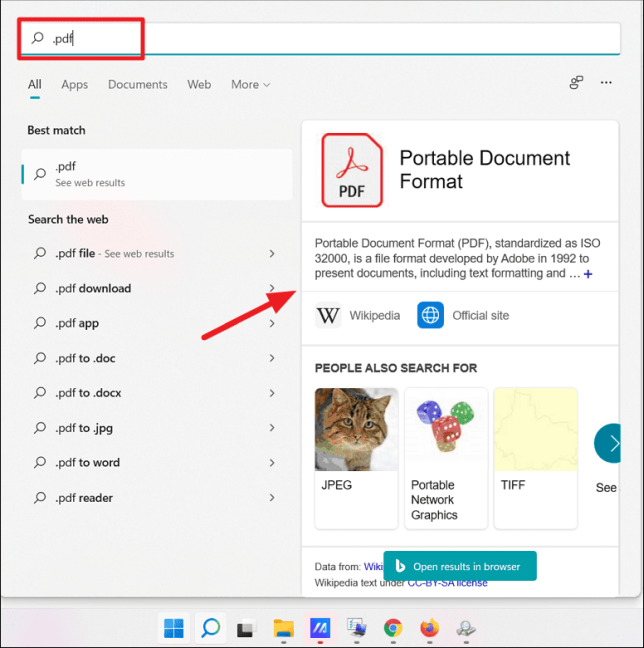The height and width of the screenshot is (648, 644).
Task: Click the Official site globe icon
Action: (430, 315)
